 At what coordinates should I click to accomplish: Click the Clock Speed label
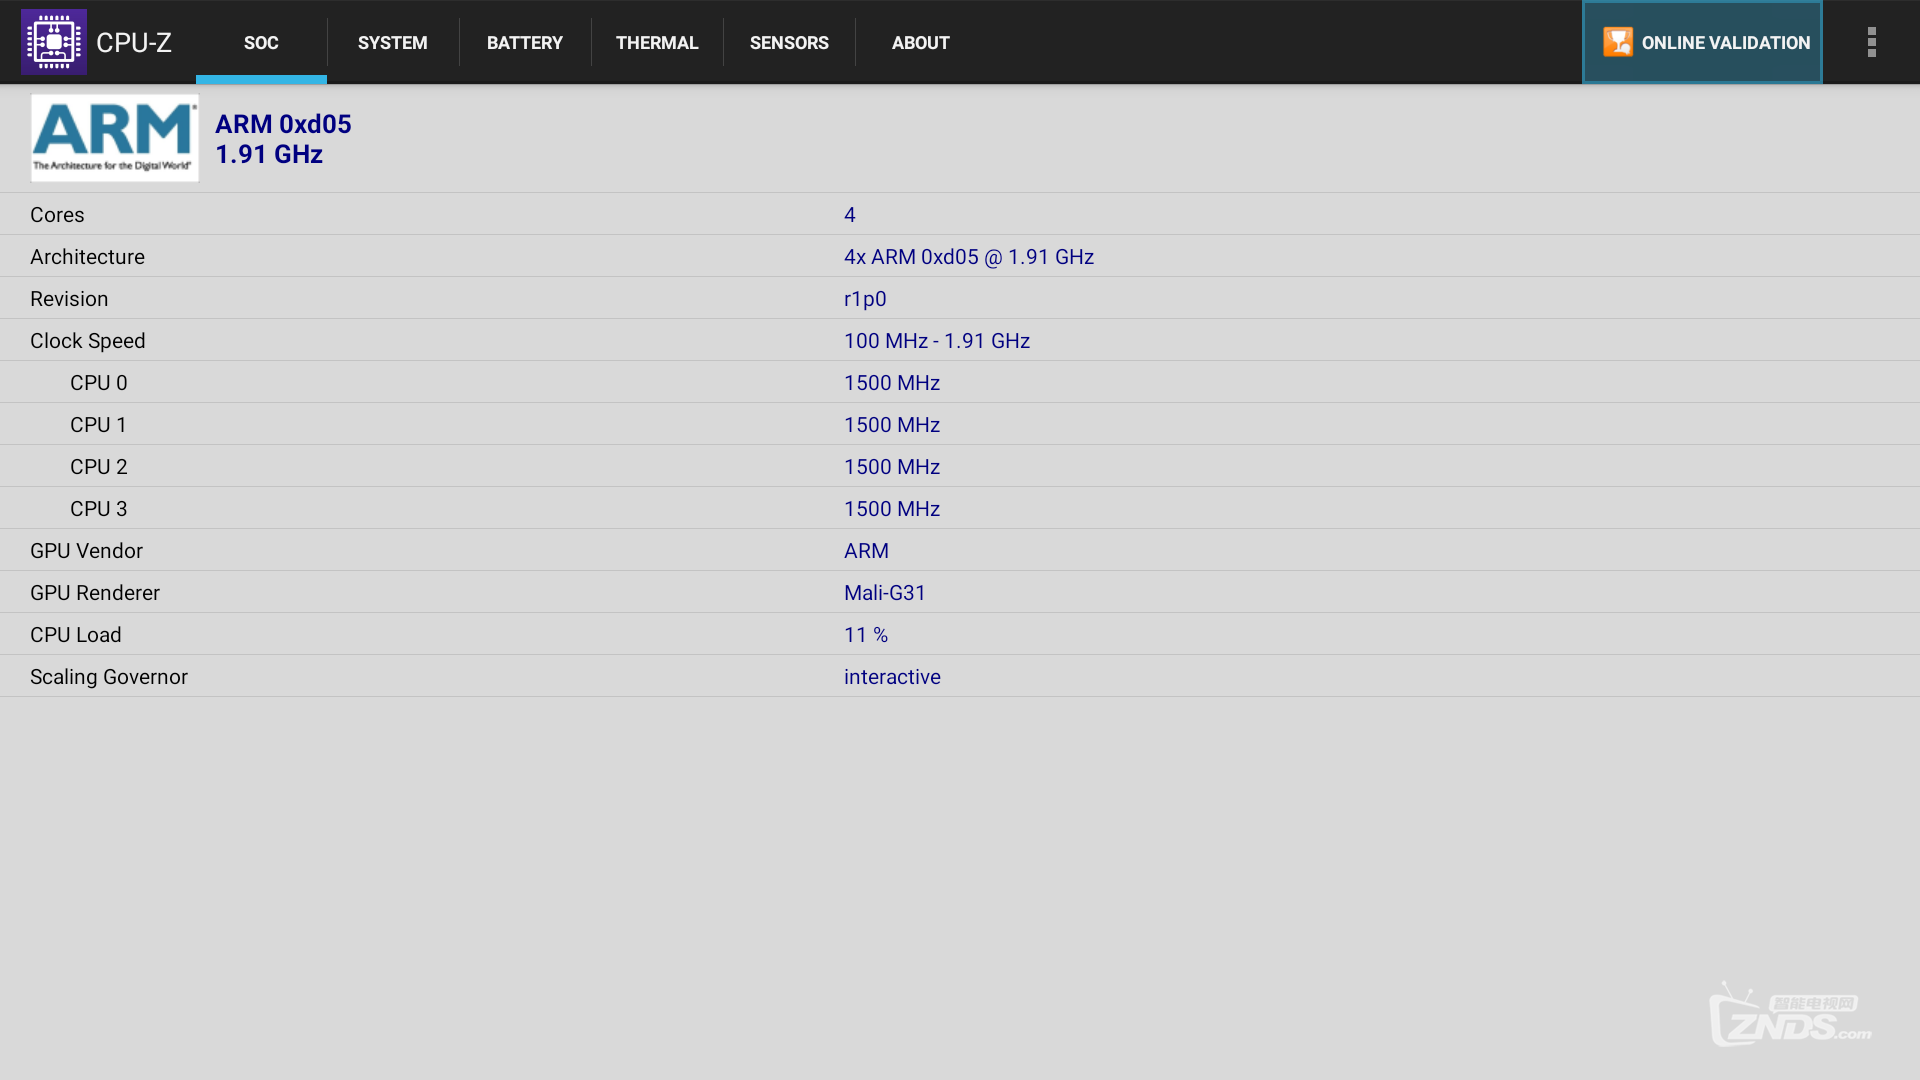88,341
